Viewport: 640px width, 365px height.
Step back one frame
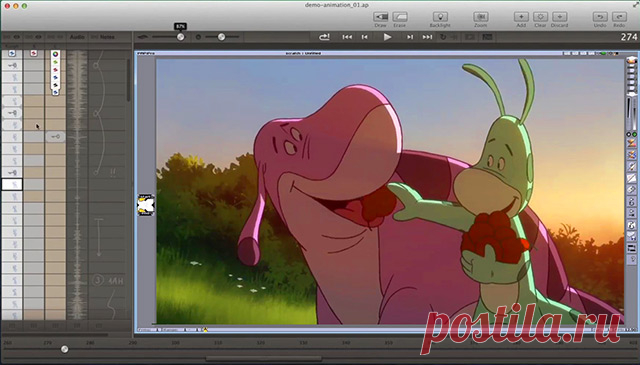pos(364,37)
